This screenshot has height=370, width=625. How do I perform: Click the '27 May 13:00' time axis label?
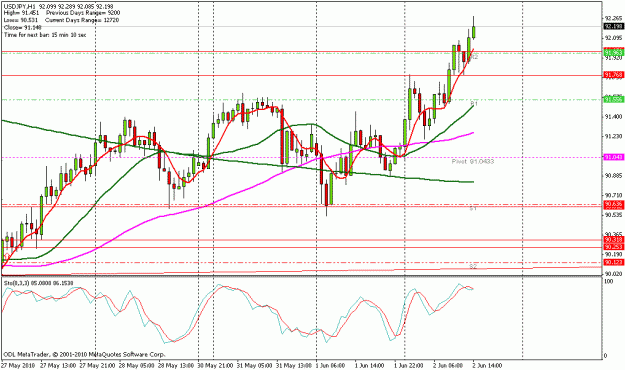pyautogui.click(x=57, y=365)
